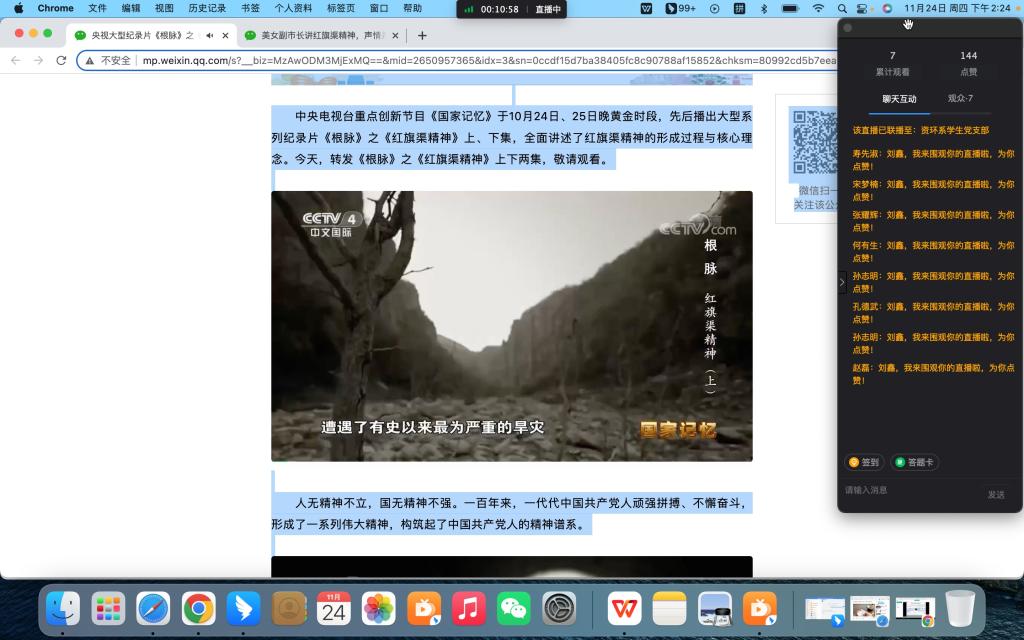This screenshot has height=640, width=1024.
Task: Open a new tab with the plus button
Action: (x=422, y=35)
